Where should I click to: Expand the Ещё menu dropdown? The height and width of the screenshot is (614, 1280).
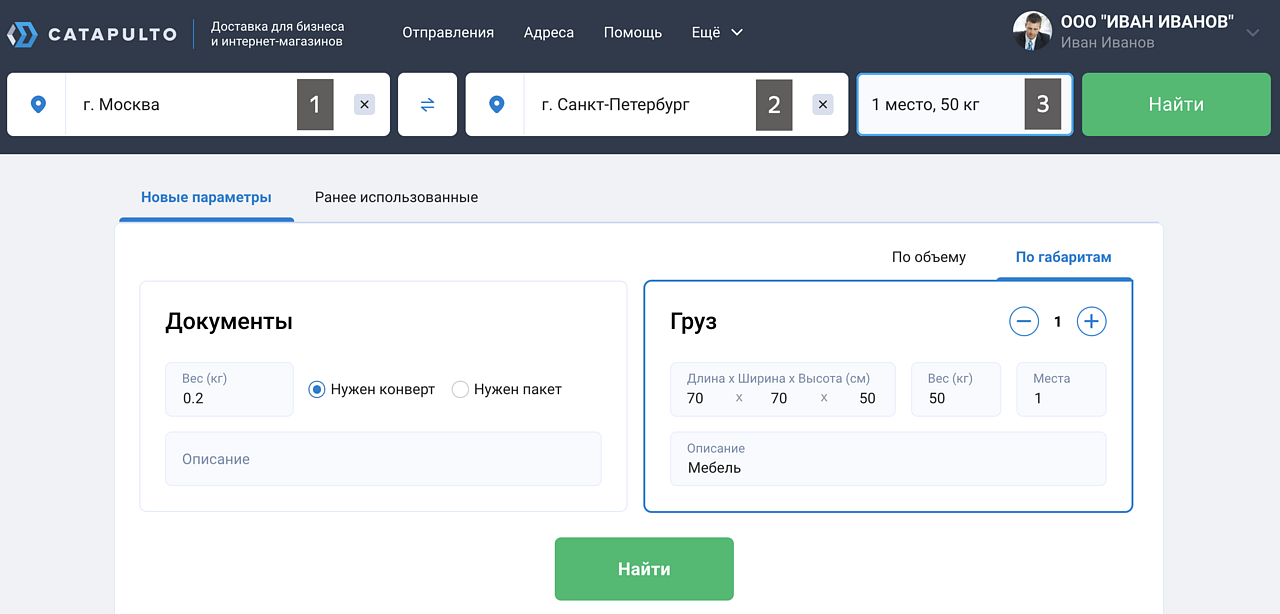click(717, 32)
